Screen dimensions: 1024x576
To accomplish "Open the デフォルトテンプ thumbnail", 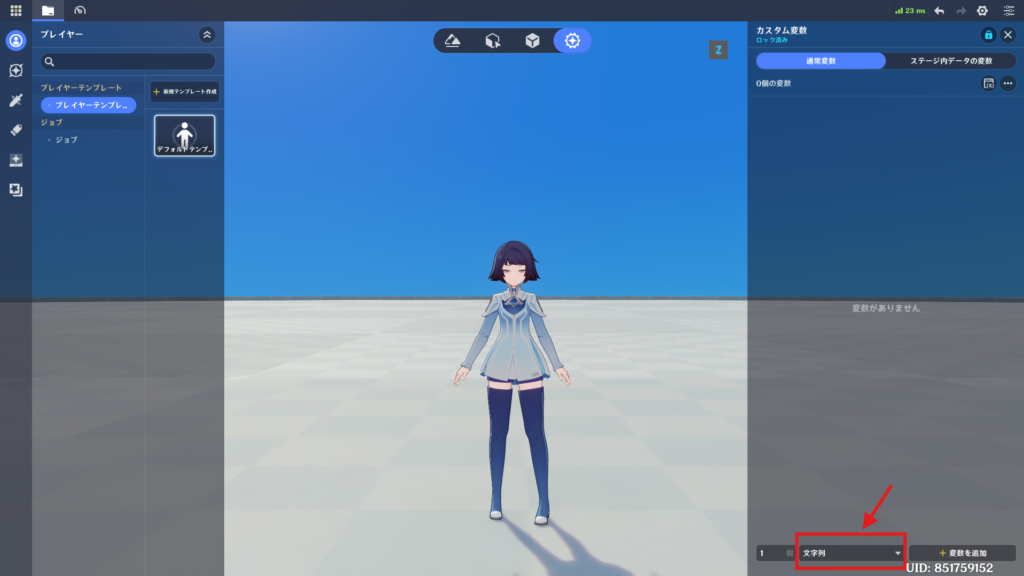I will point(185,136).
